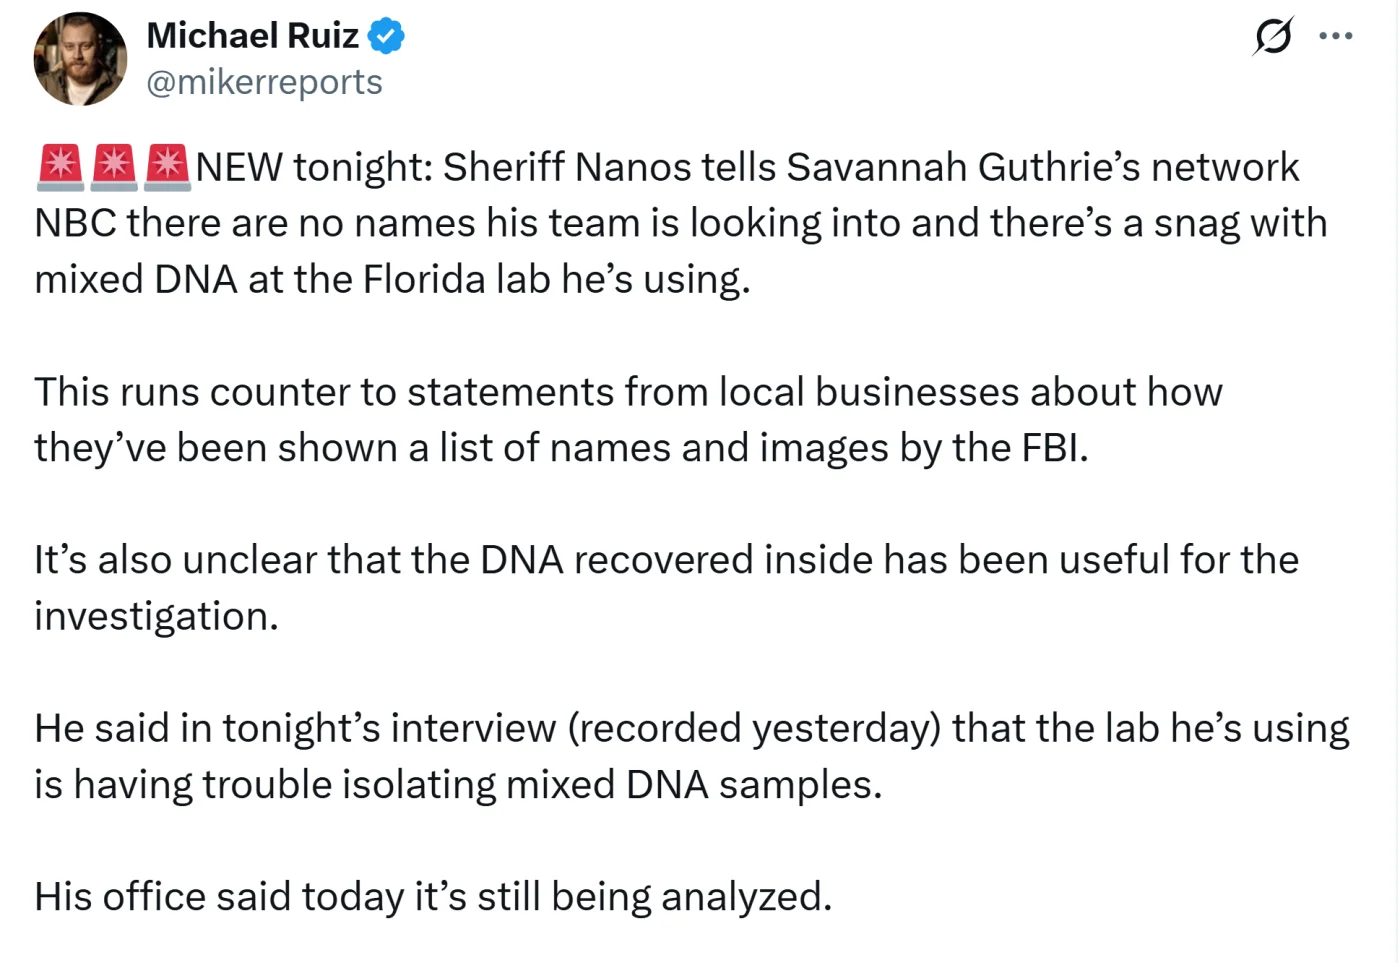Click the Grok slashed-circle icon

pos(1273,37)
